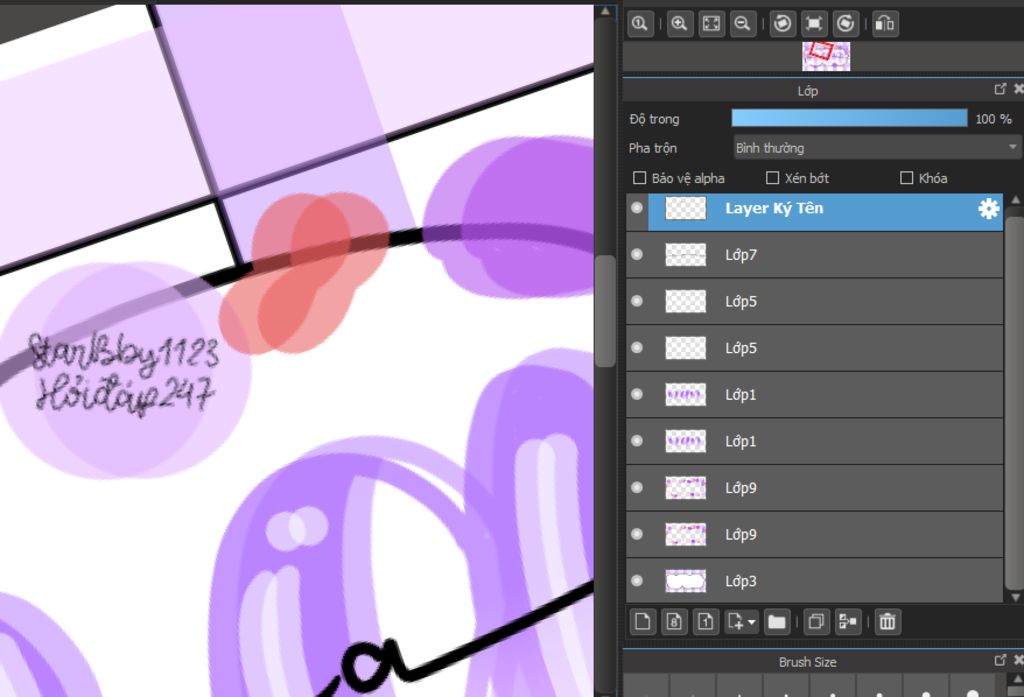Click the Brush Size panel title

pos(807,662)
